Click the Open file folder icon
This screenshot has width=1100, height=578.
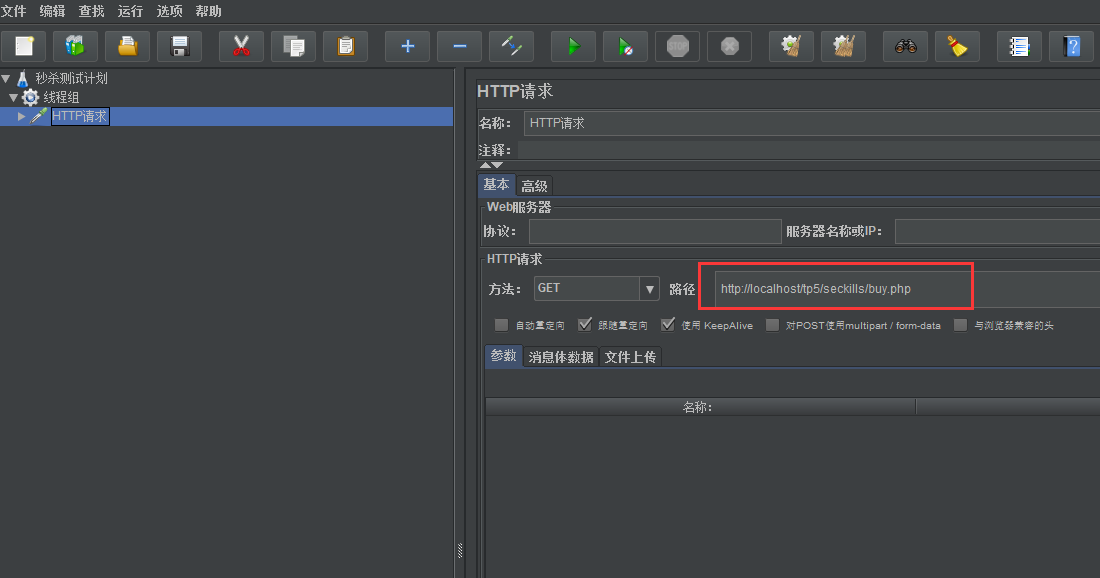127,46
